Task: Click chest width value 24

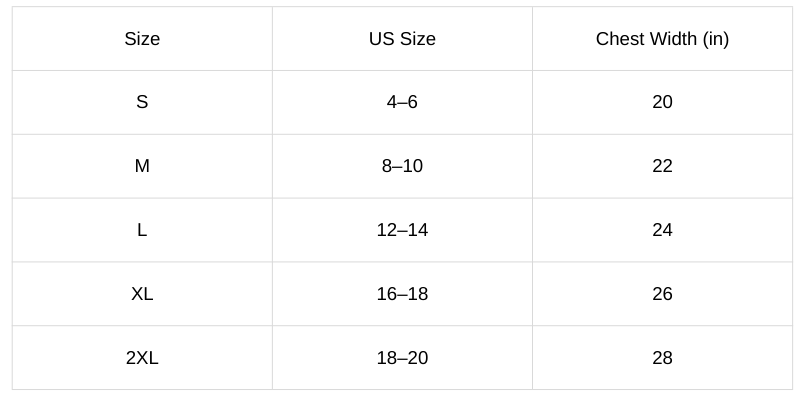Action: click(662, 230)
